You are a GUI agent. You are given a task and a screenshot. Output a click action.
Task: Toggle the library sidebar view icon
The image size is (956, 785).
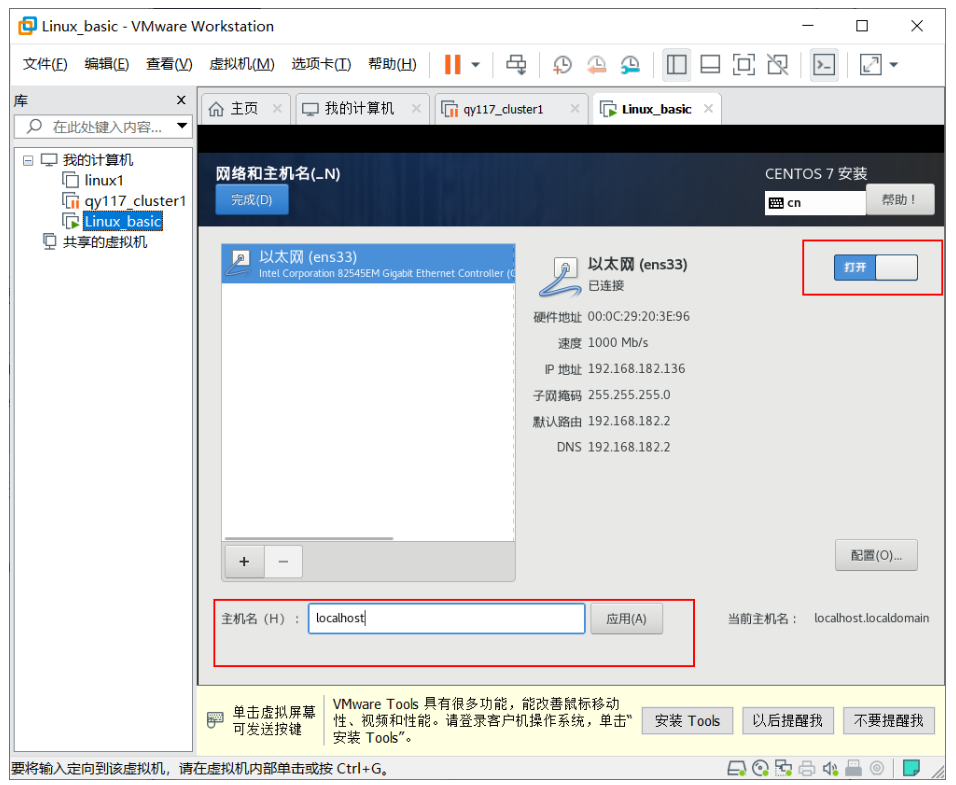pyautogui.click(x=676, y=64)
